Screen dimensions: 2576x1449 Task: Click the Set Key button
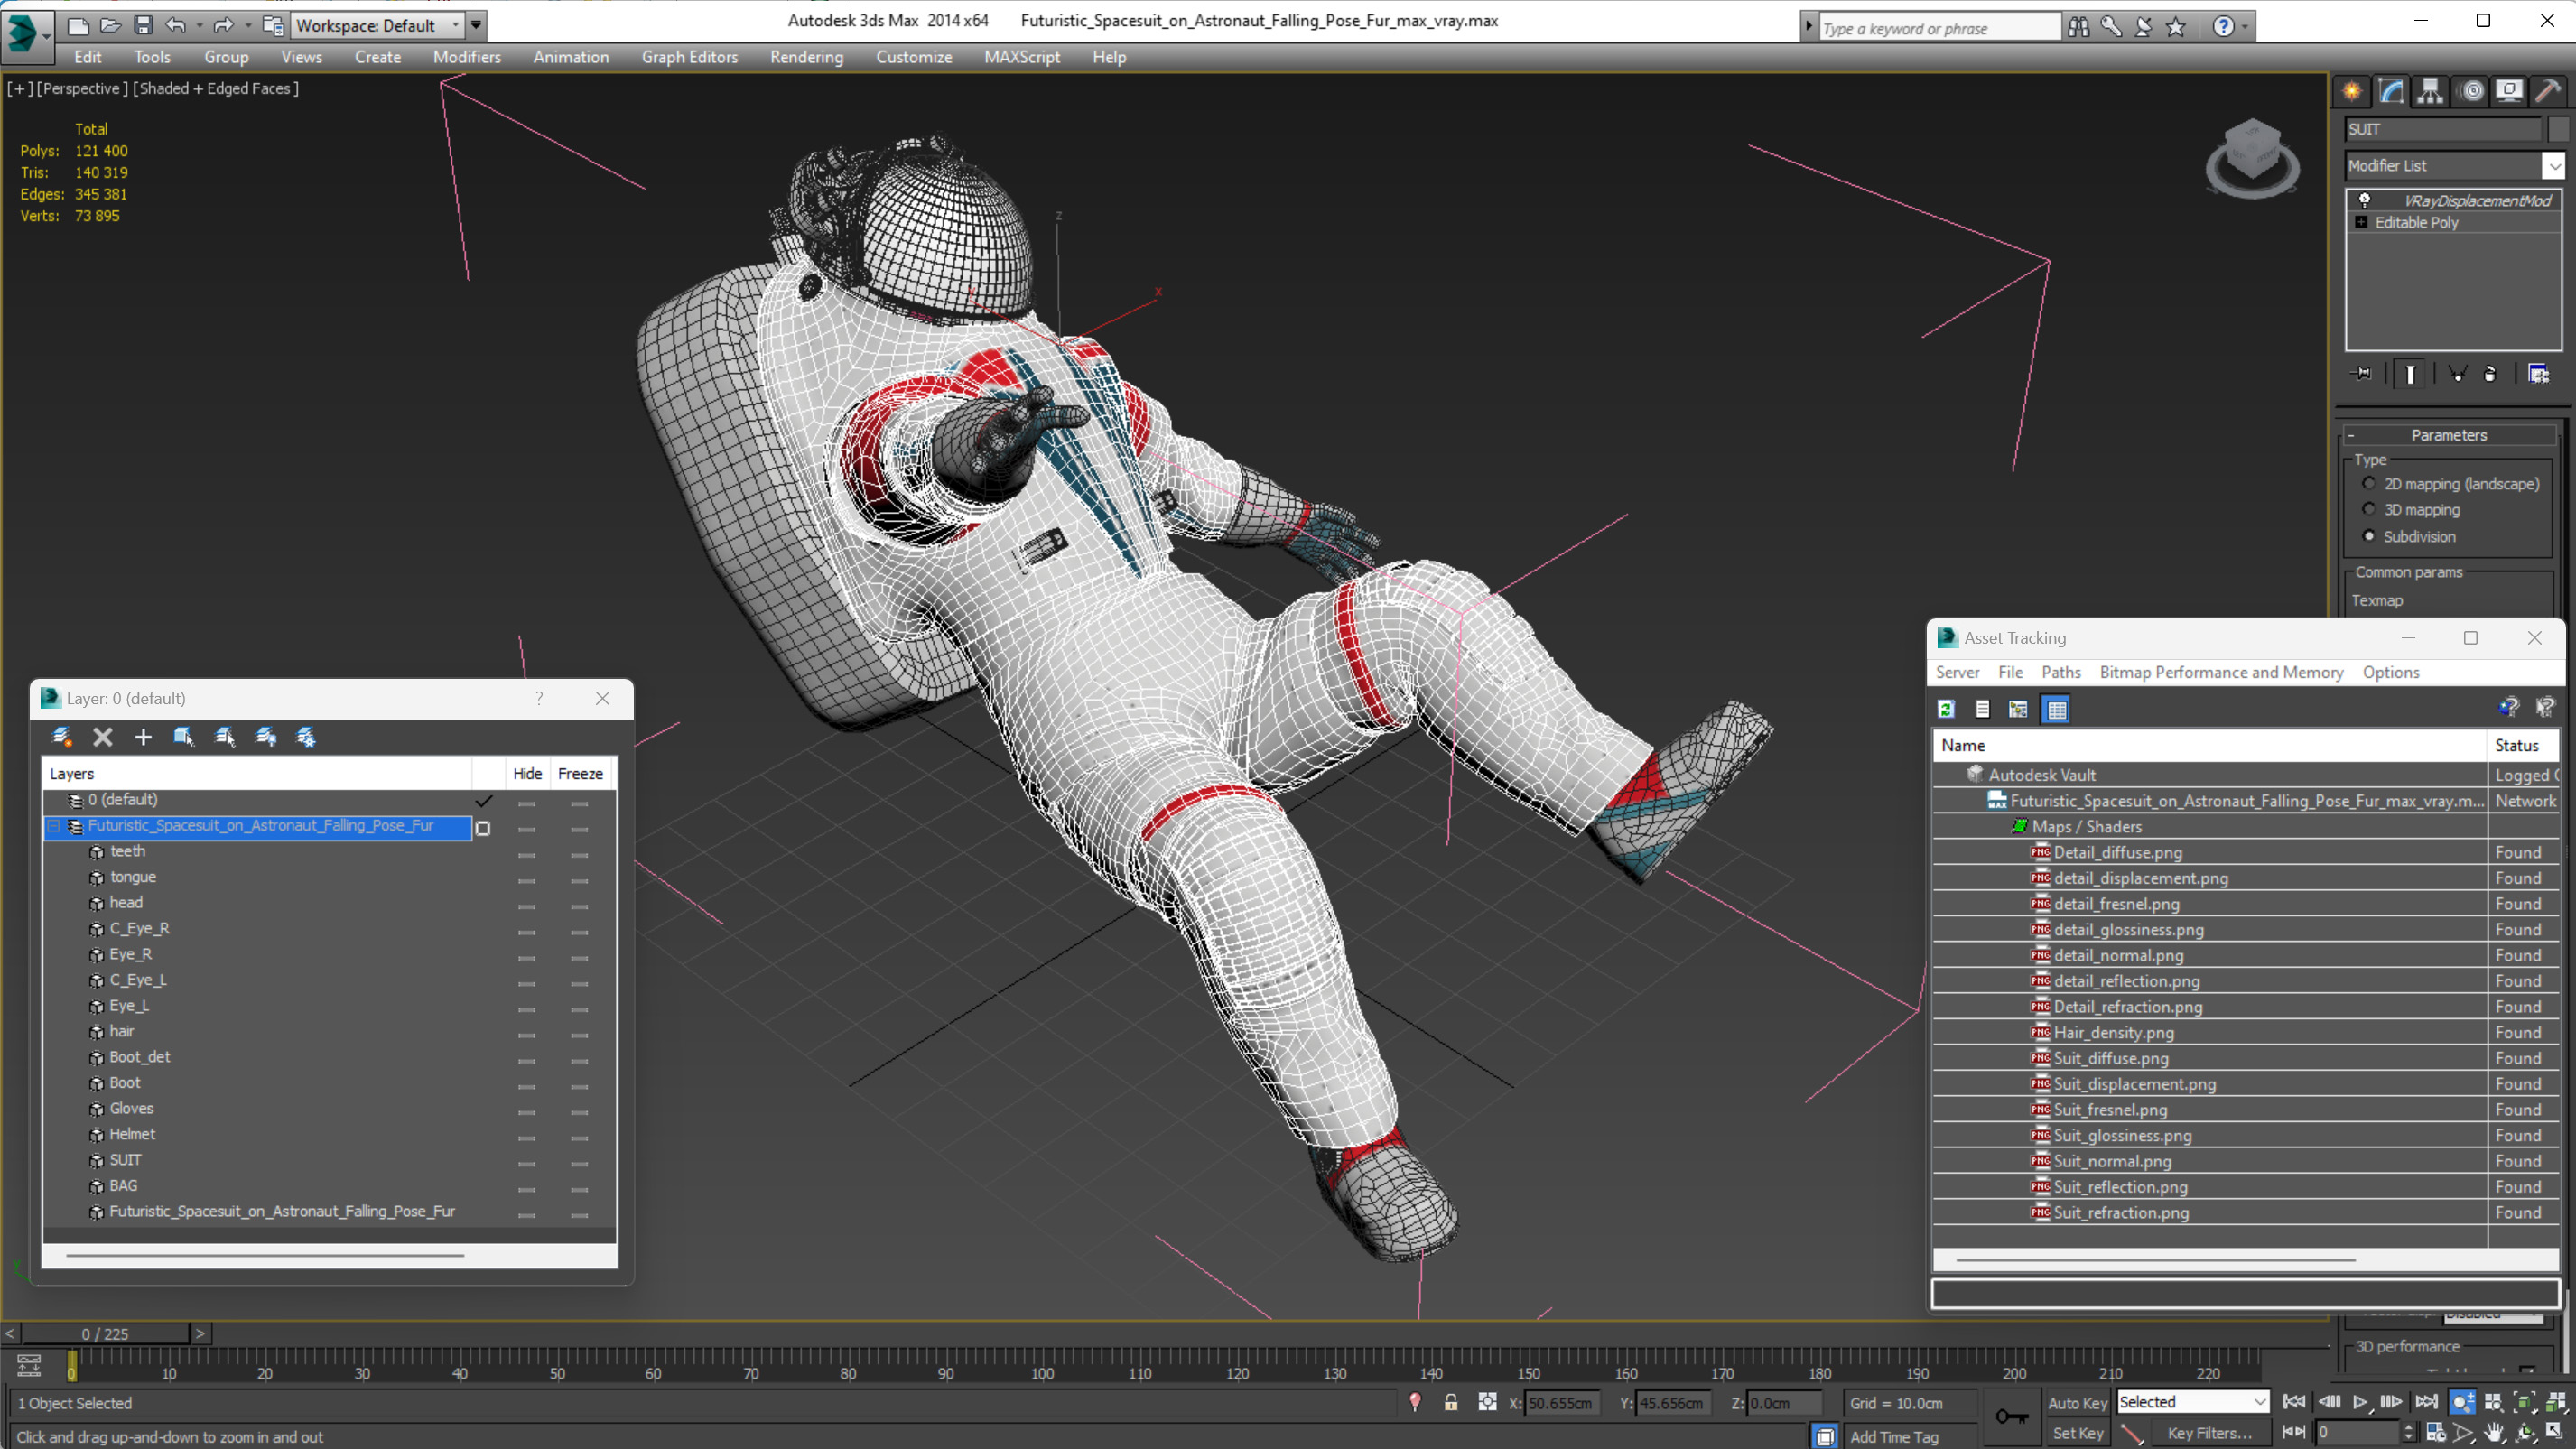pyautogui.click(x=2077, y=1433)
